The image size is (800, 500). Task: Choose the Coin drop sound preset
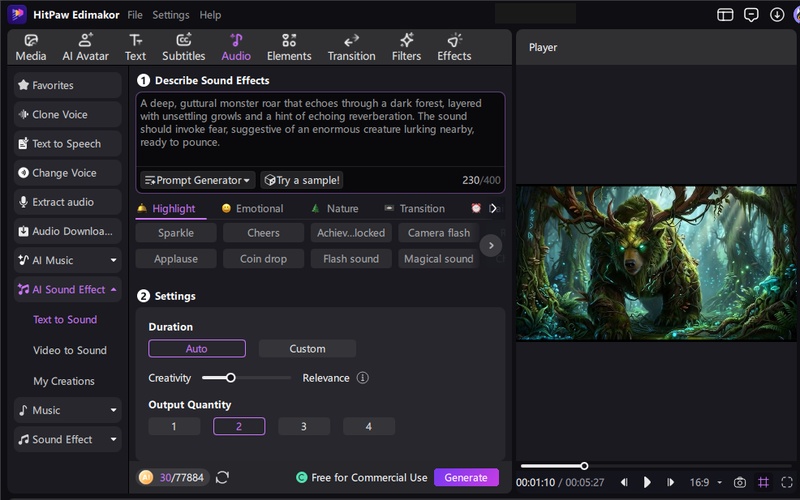point(263,259)
